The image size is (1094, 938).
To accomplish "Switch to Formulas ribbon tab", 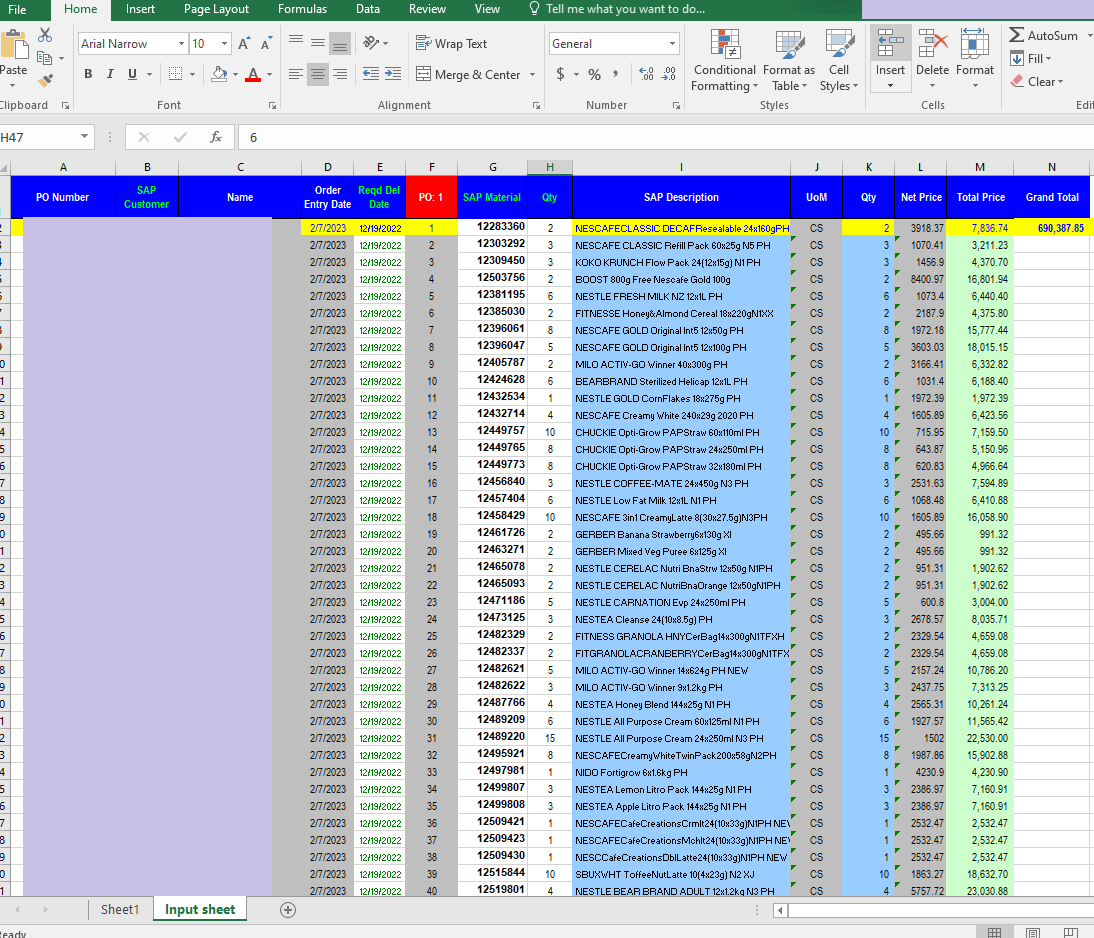I will tap(302, 9).
